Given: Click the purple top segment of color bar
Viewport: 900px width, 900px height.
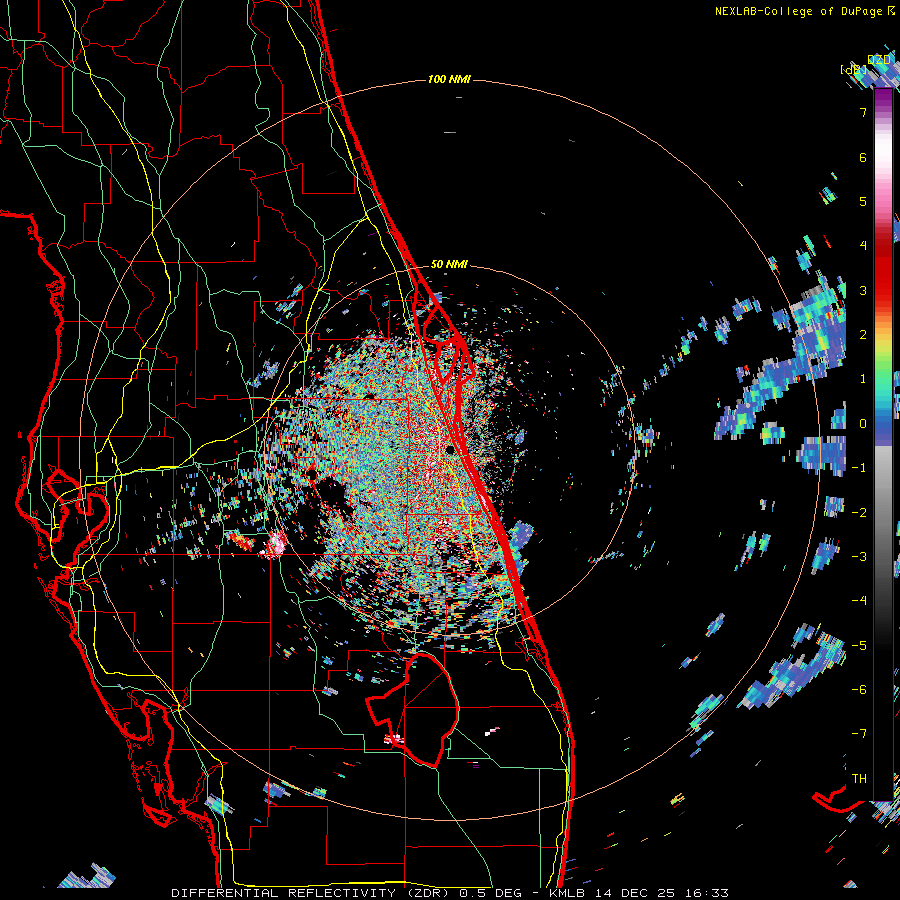Looking at the screenshot, I should click(883, 100).
